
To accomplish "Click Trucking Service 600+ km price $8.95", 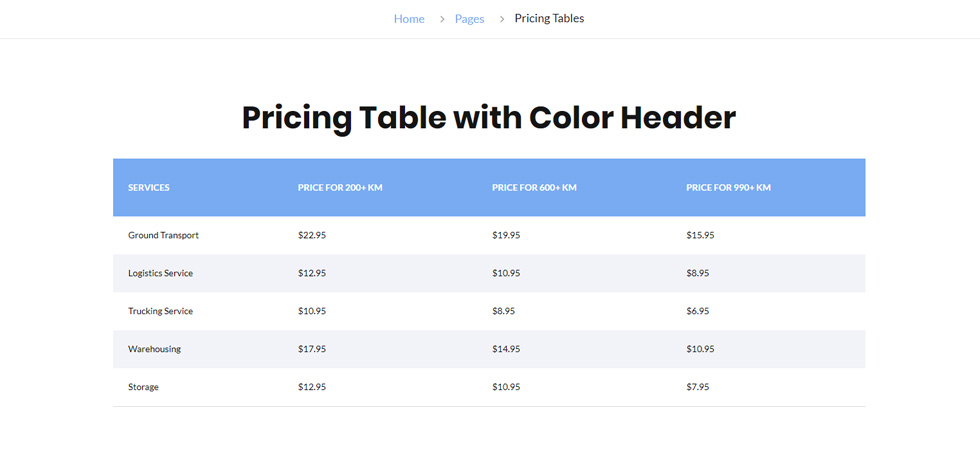I will (x=504, y=311).
